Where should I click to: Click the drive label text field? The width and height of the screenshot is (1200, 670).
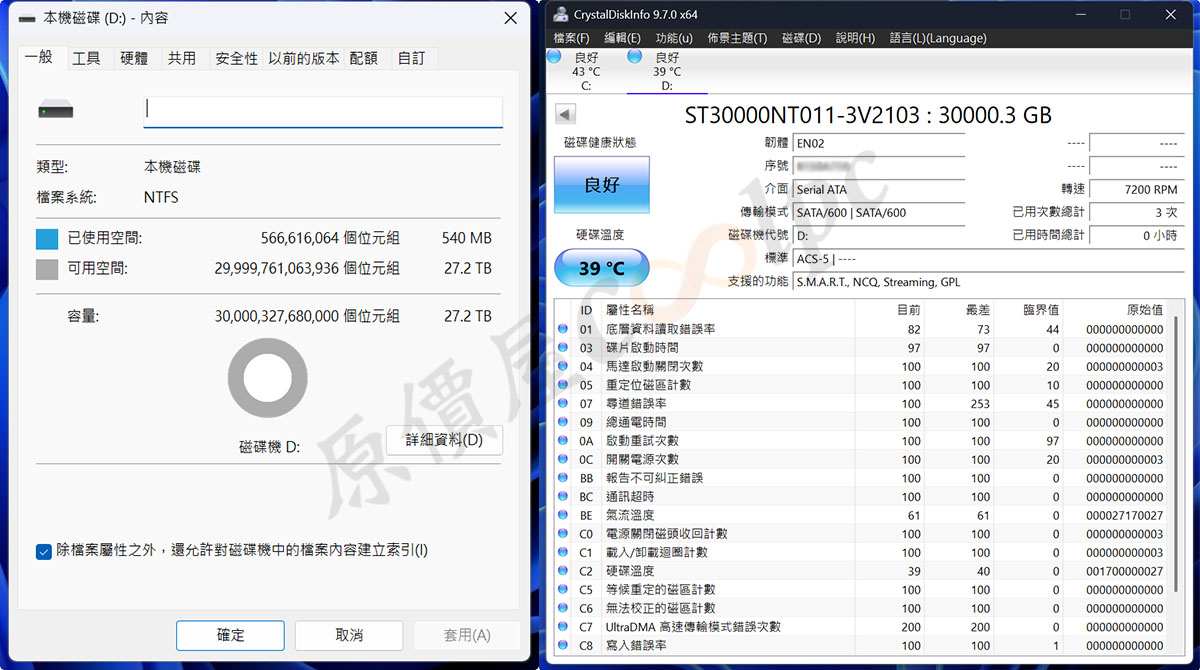click(323, 111)
